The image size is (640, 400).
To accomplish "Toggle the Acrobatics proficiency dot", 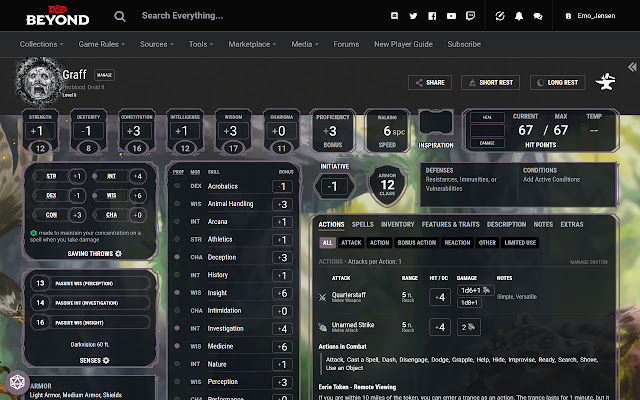I will point(178,186).
